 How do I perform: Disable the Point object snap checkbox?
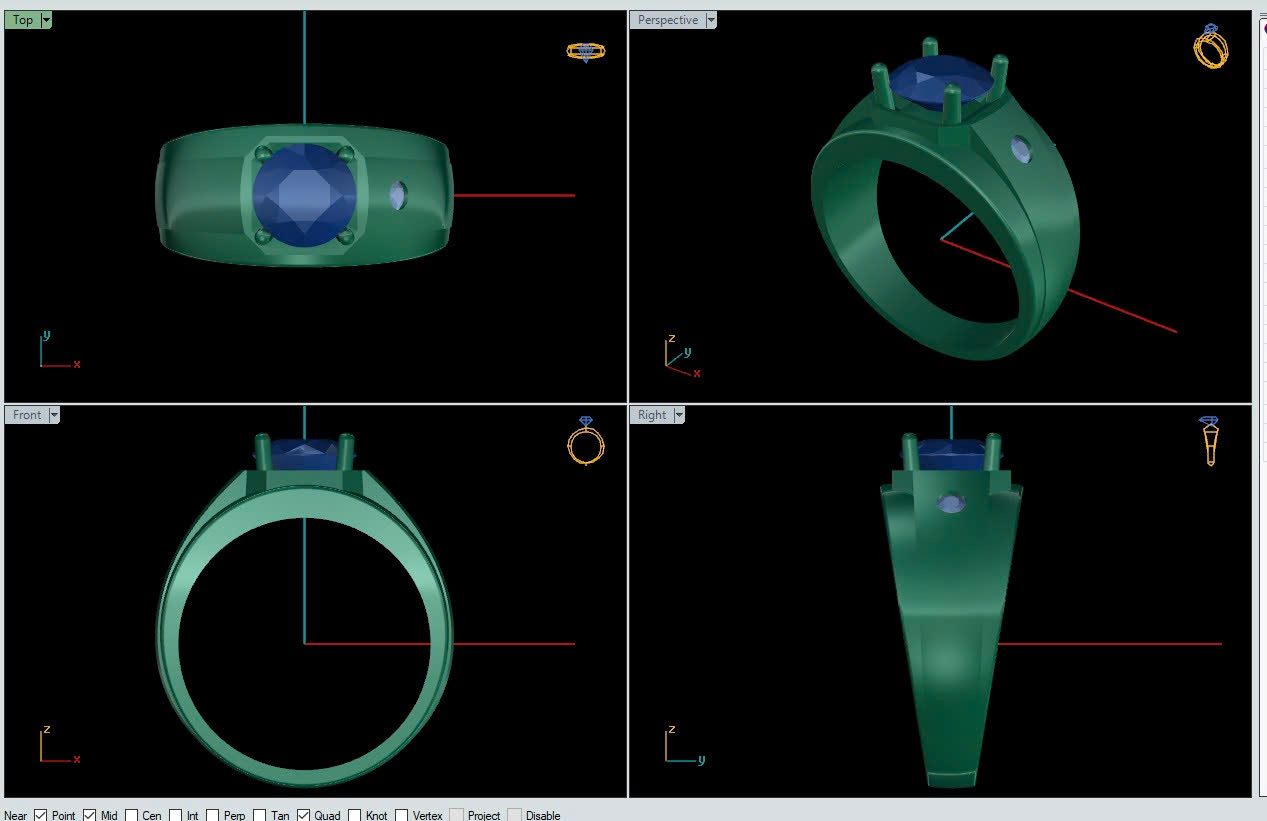[x=41, y=815]
